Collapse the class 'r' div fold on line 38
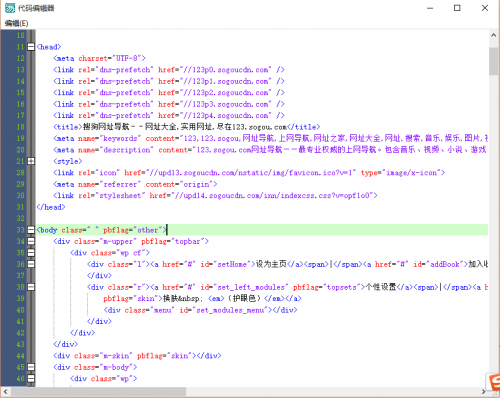This screenshot has height=398, width=500. pos(31,287)
